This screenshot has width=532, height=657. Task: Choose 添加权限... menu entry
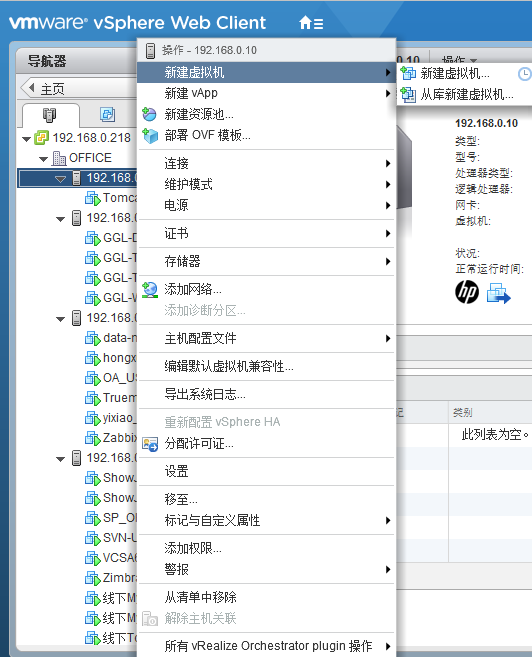pos(266,548)
